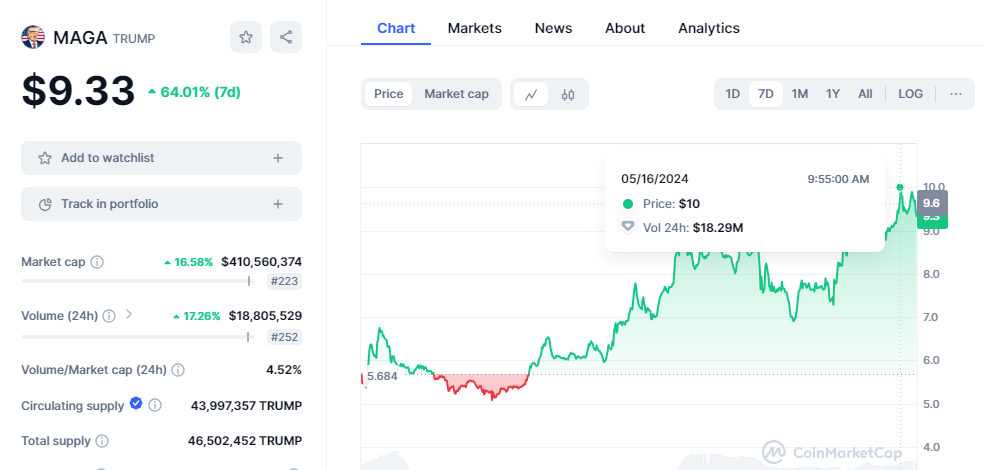Click the #252 volume rank badge
This screenshot has height=470, width=983.
pyautogui.click(x=284, y=337)
